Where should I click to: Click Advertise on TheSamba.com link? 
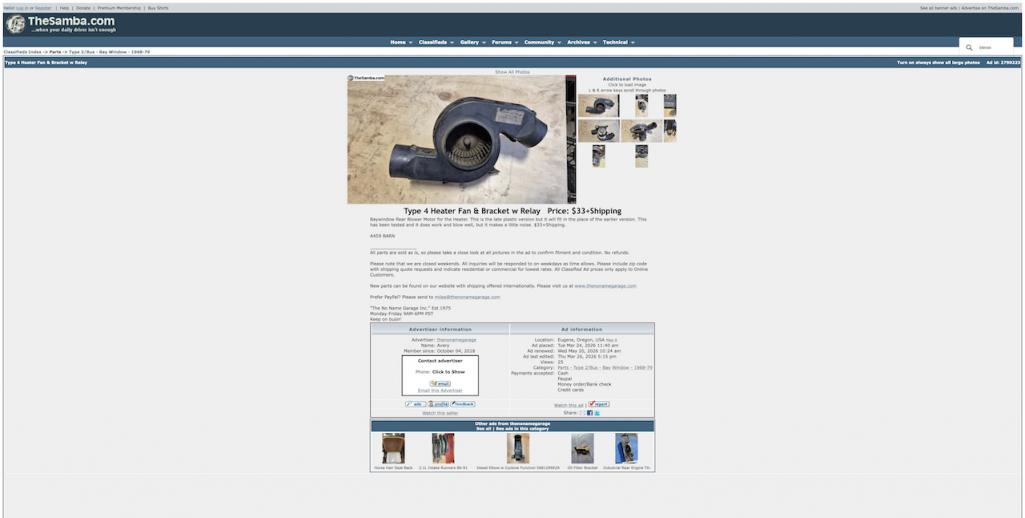click(x=990, y=8)
